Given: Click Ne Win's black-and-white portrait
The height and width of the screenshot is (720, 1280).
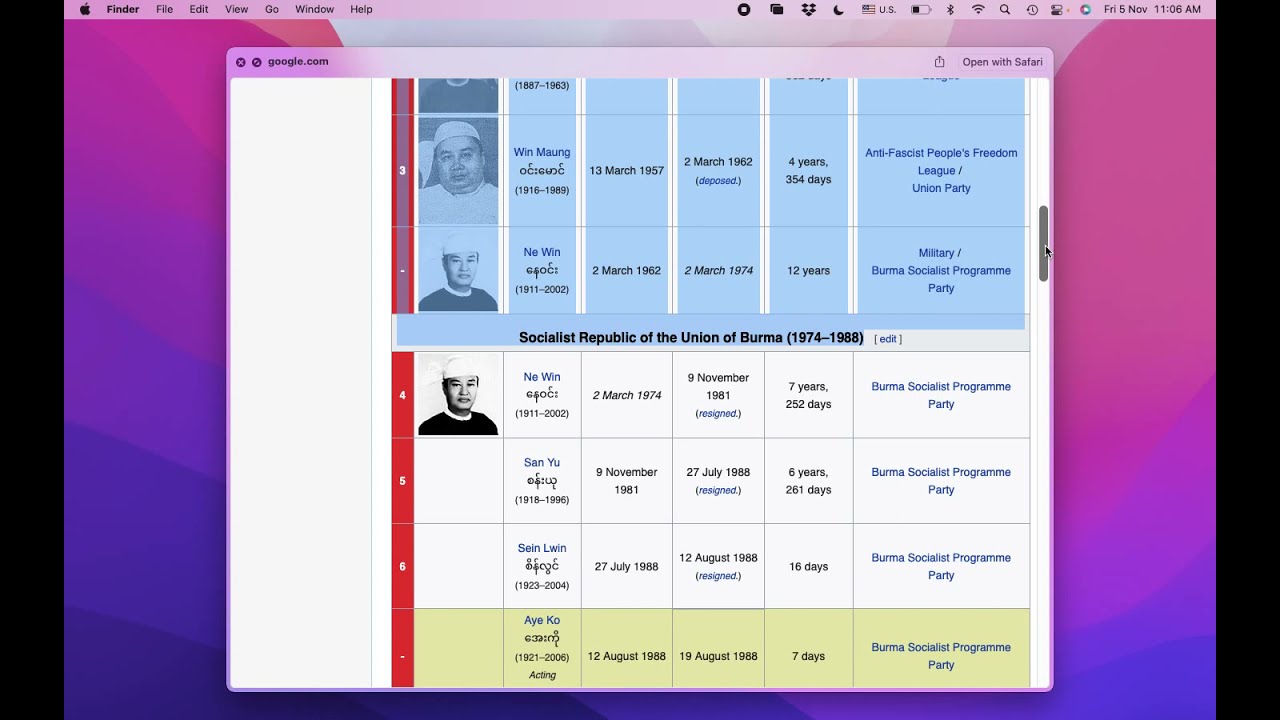Looking at the screenshot, I should coord(458,394).
